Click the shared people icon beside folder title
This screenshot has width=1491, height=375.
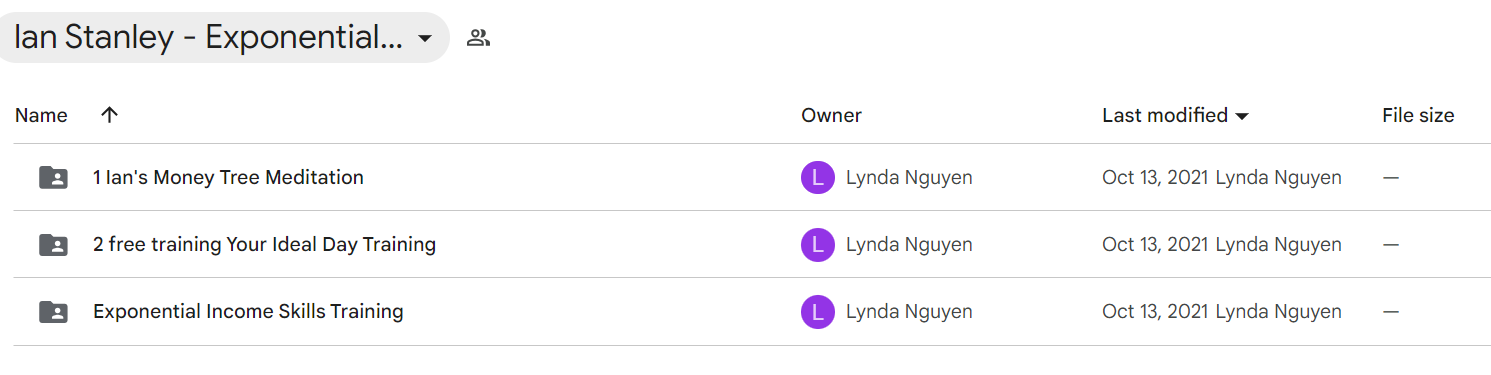[x=478, y=38]
